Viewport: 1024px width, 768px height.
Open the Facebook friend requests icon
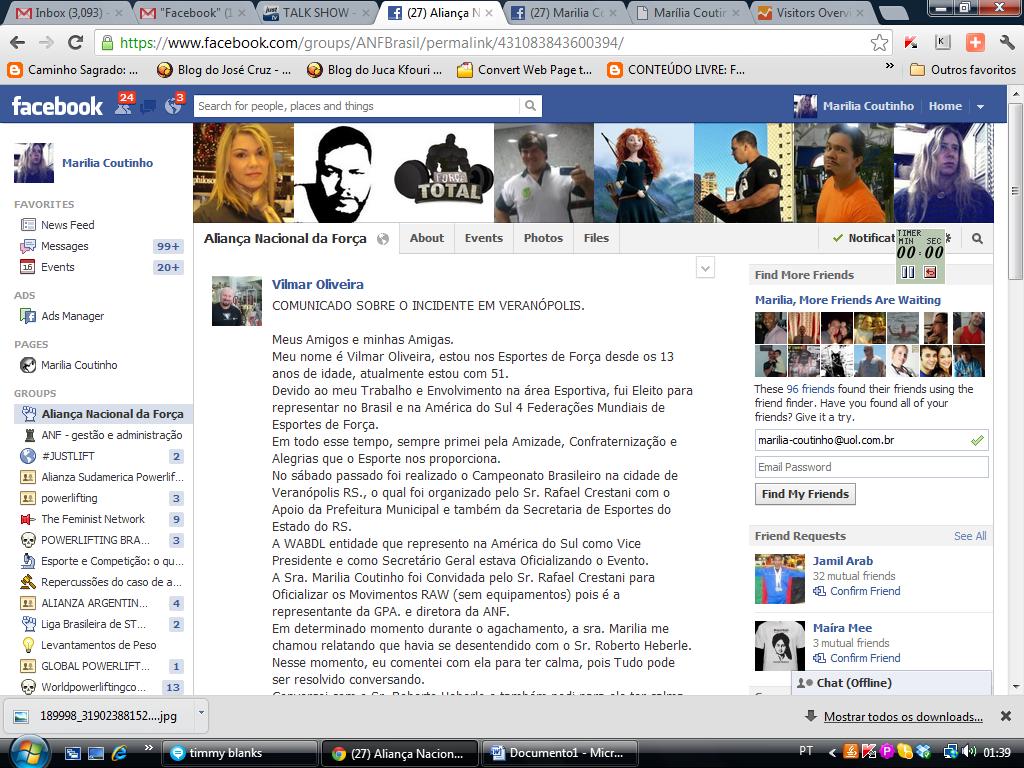(x=124, y=104)
